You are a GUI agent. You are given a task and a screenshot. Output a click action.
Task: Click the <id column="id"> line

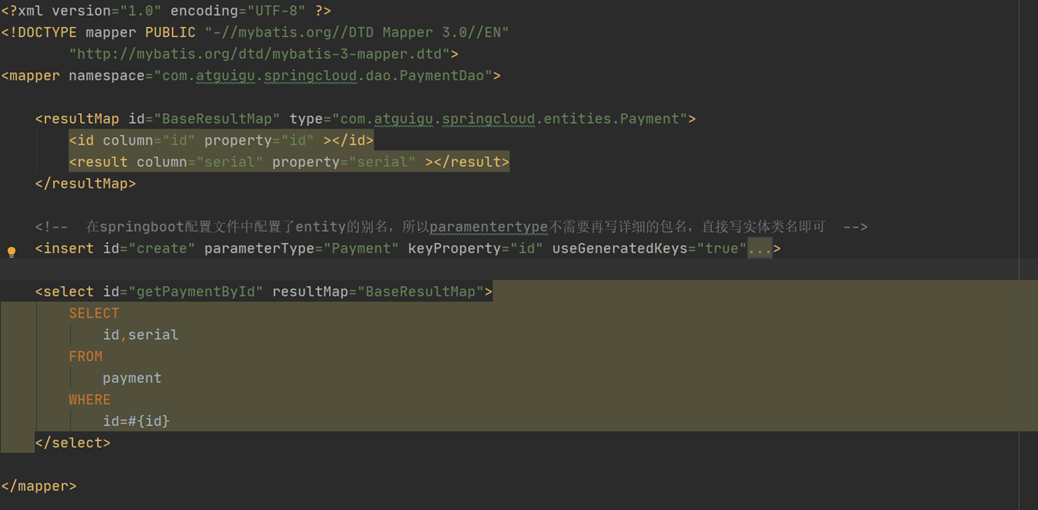click(x=221, y=140)
